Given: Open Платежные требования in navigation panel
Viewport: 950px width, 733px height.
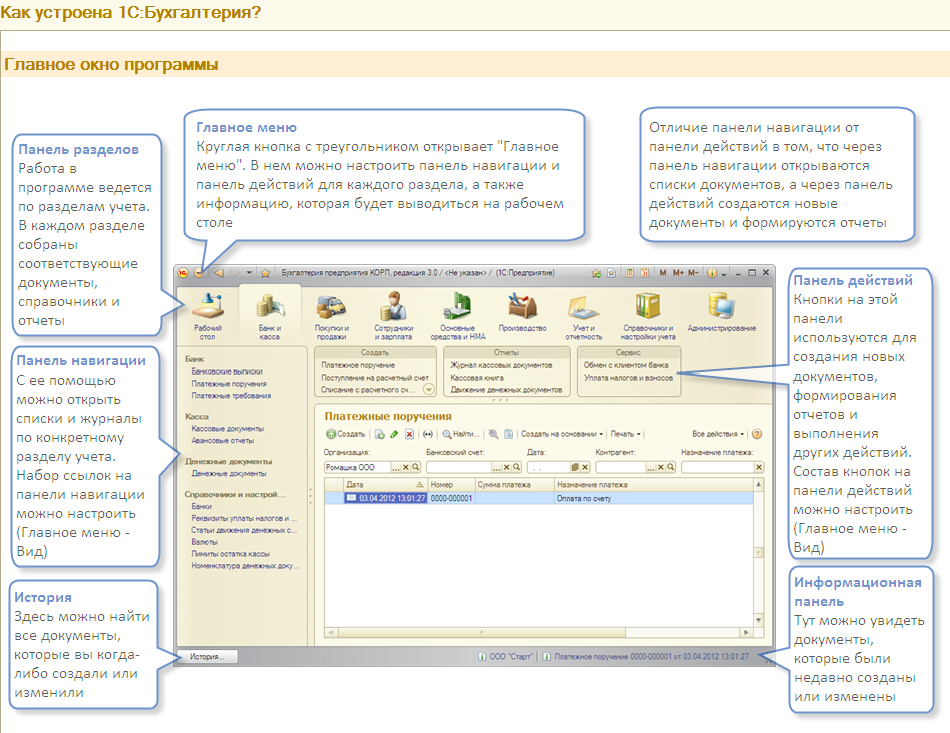Looking at the screenshot, I should [231, 396].
